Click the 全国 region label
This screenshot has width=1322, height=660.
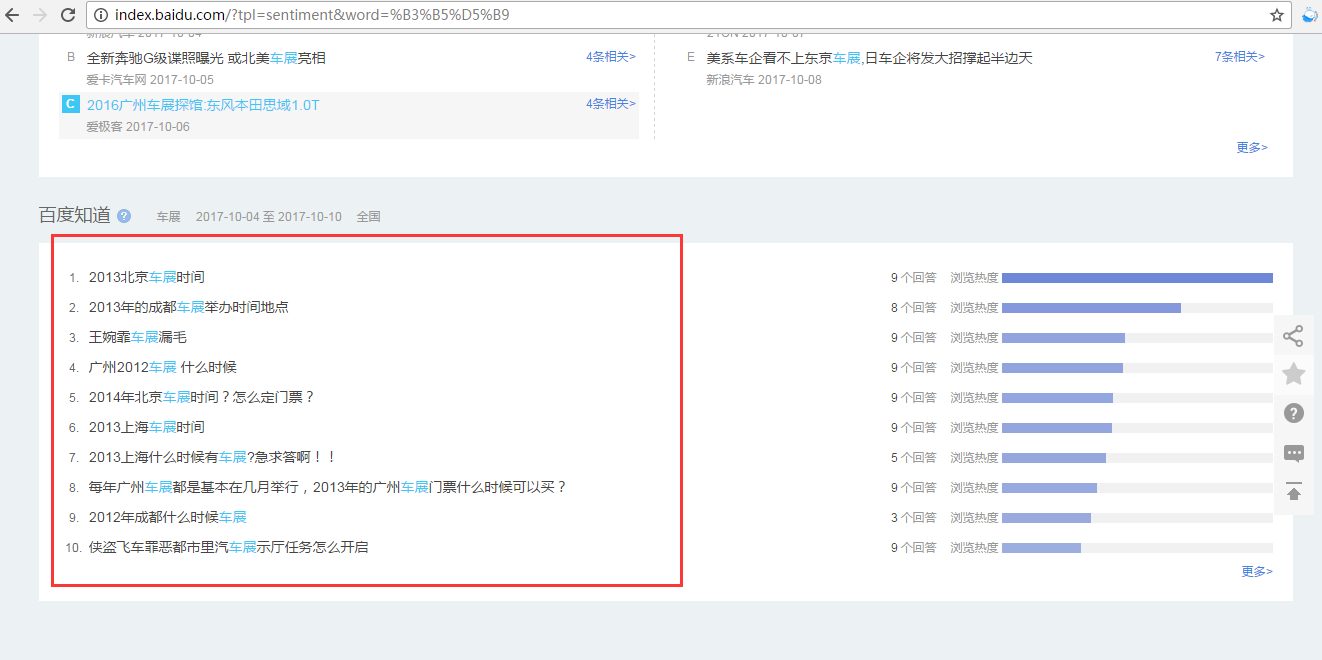[369, 216]
